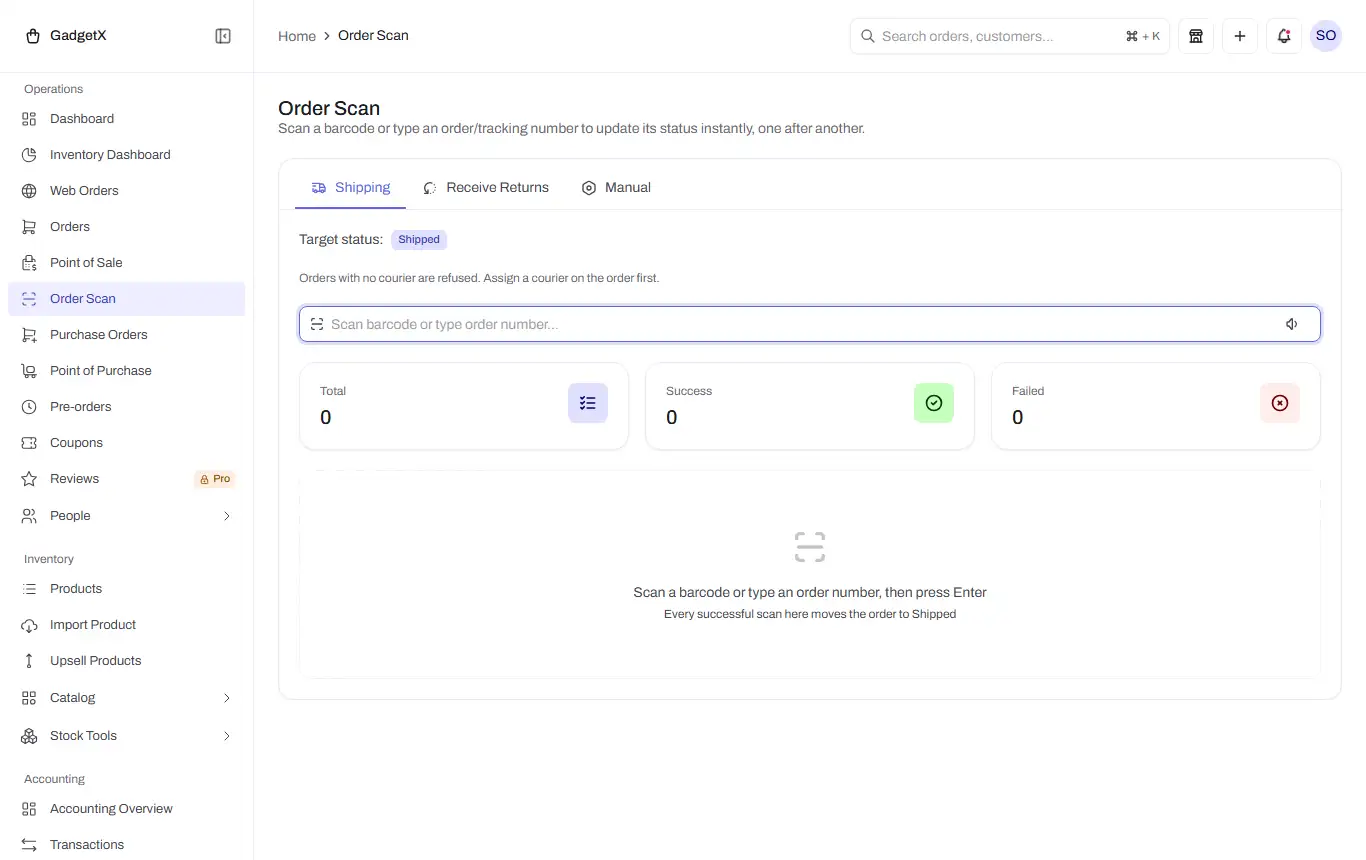This screenshot has width=1366, height=860.
Task: Click the Home breadcrumb link
Action: [x=297, y=36]
